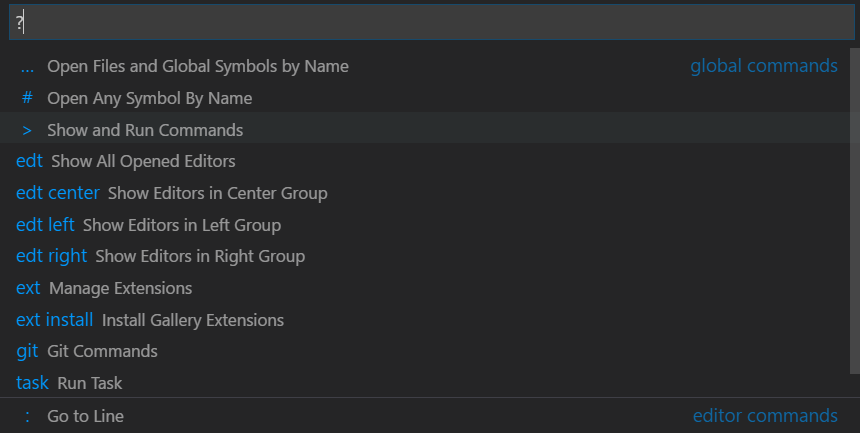Choose 'Open Any Symbol By Name'
Screen dimensions: 860x433
tap(149, 98)
